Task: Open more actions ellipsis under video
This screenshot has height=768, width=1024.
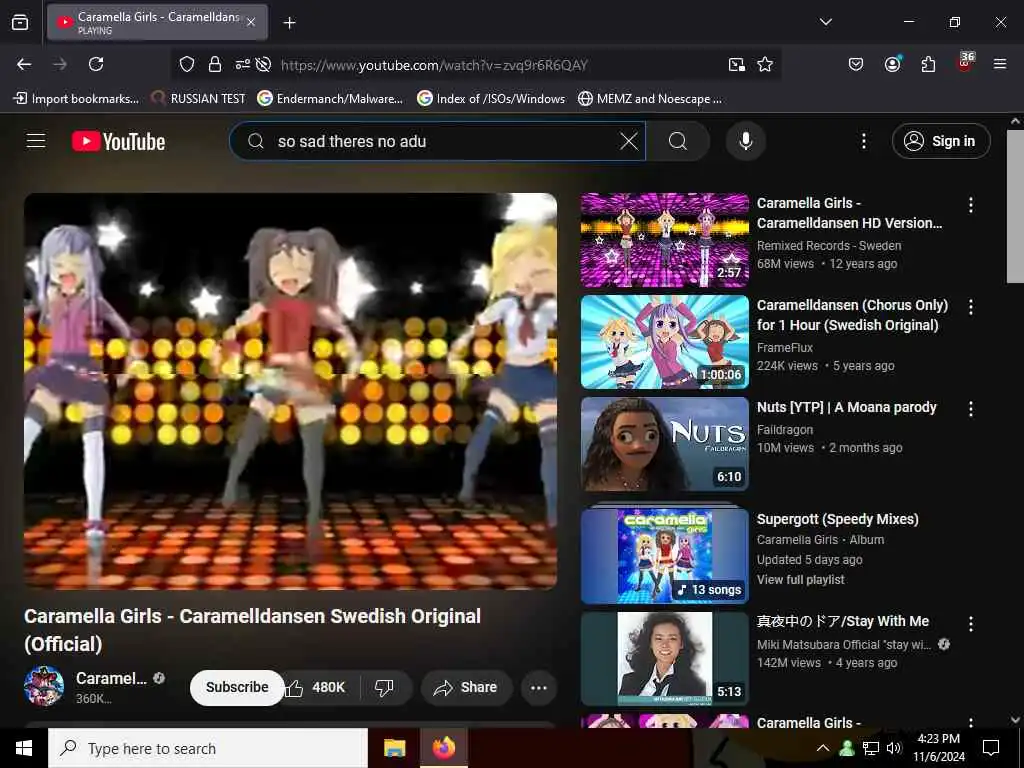Action: [x=539, y=687]
